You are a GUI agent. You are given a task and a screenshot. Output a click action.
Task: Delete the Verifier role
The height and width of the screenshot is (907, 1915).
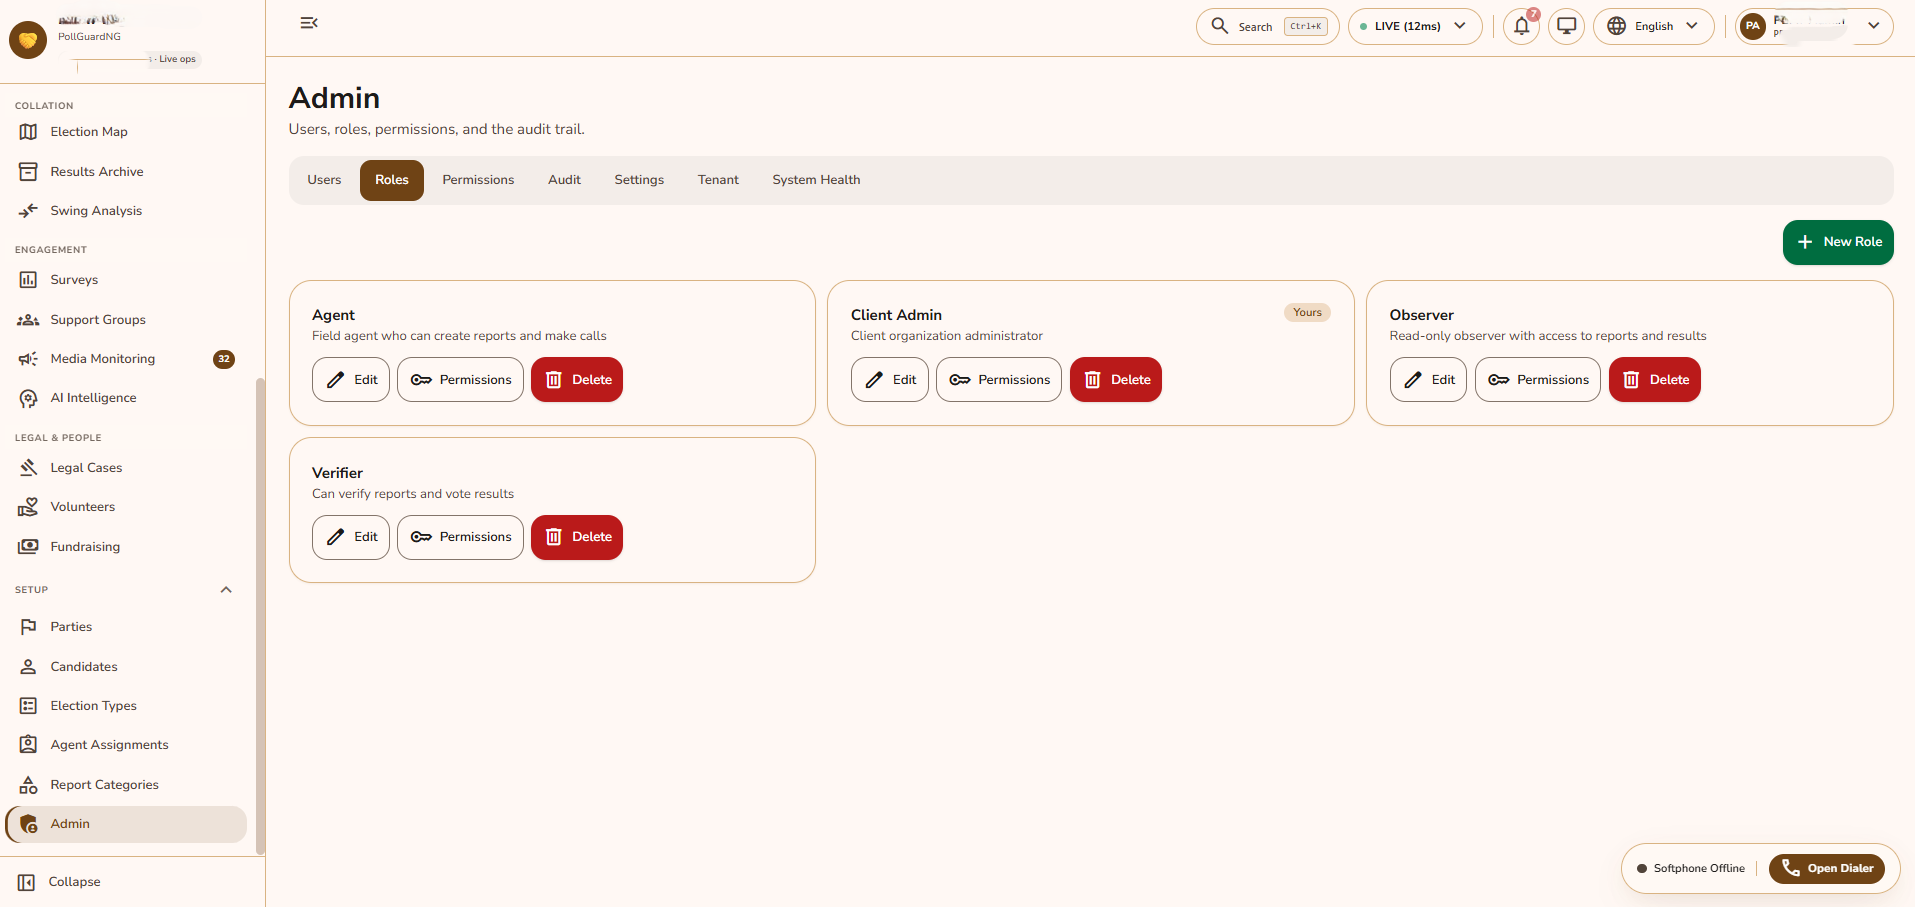(577, 537)
